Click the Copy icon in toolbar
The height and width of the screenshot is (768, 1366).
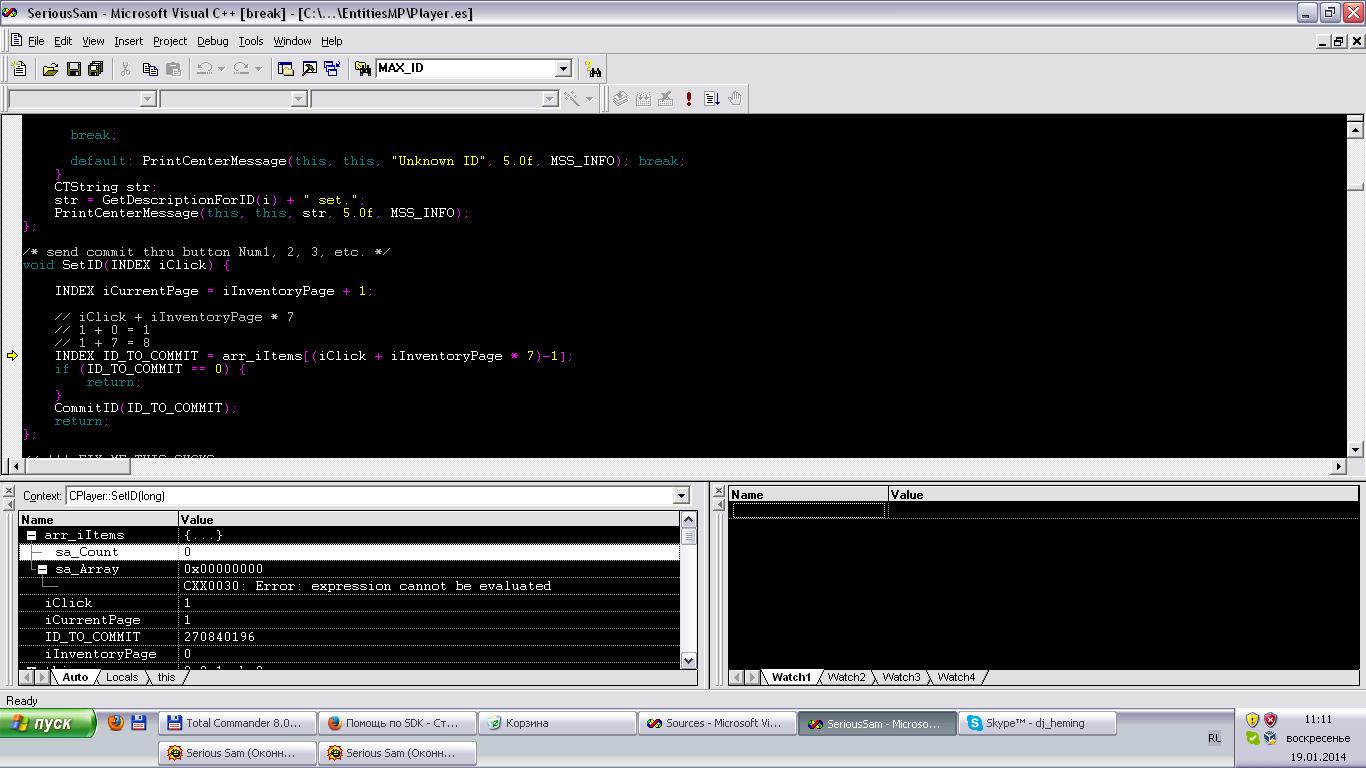150,68
